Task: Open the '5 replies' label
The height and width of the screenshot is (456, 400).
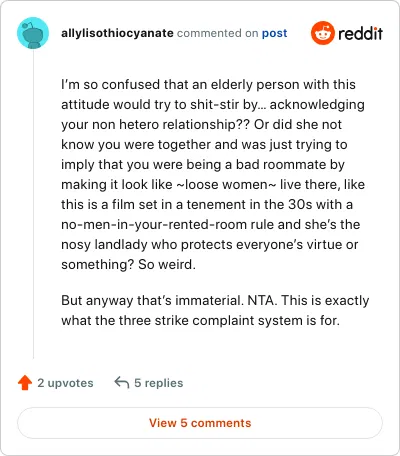Action: (159, 383)
